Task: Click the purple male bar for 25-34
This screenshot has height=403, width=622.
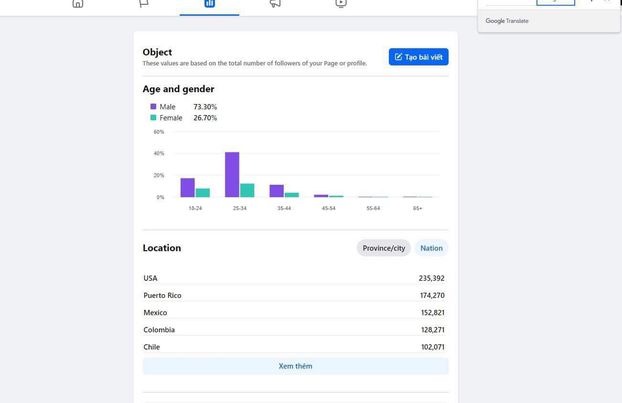Action: 232,175
